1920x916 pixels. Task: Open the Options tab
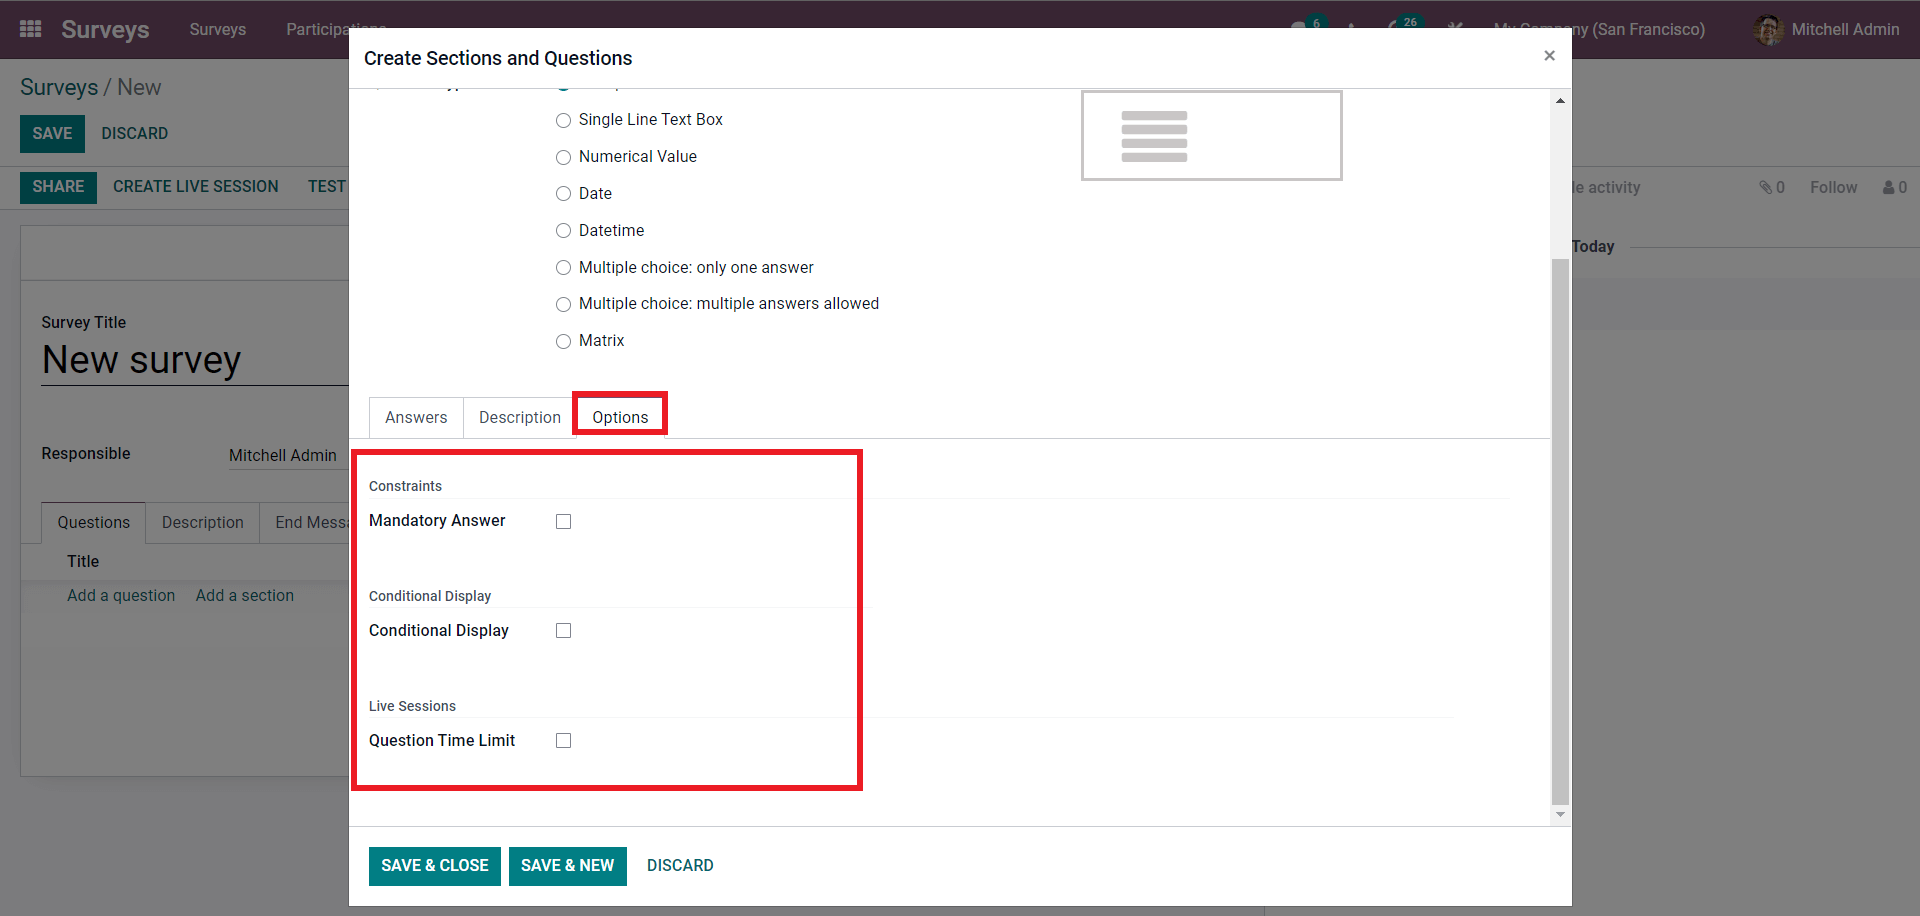(x=620, y=417)
